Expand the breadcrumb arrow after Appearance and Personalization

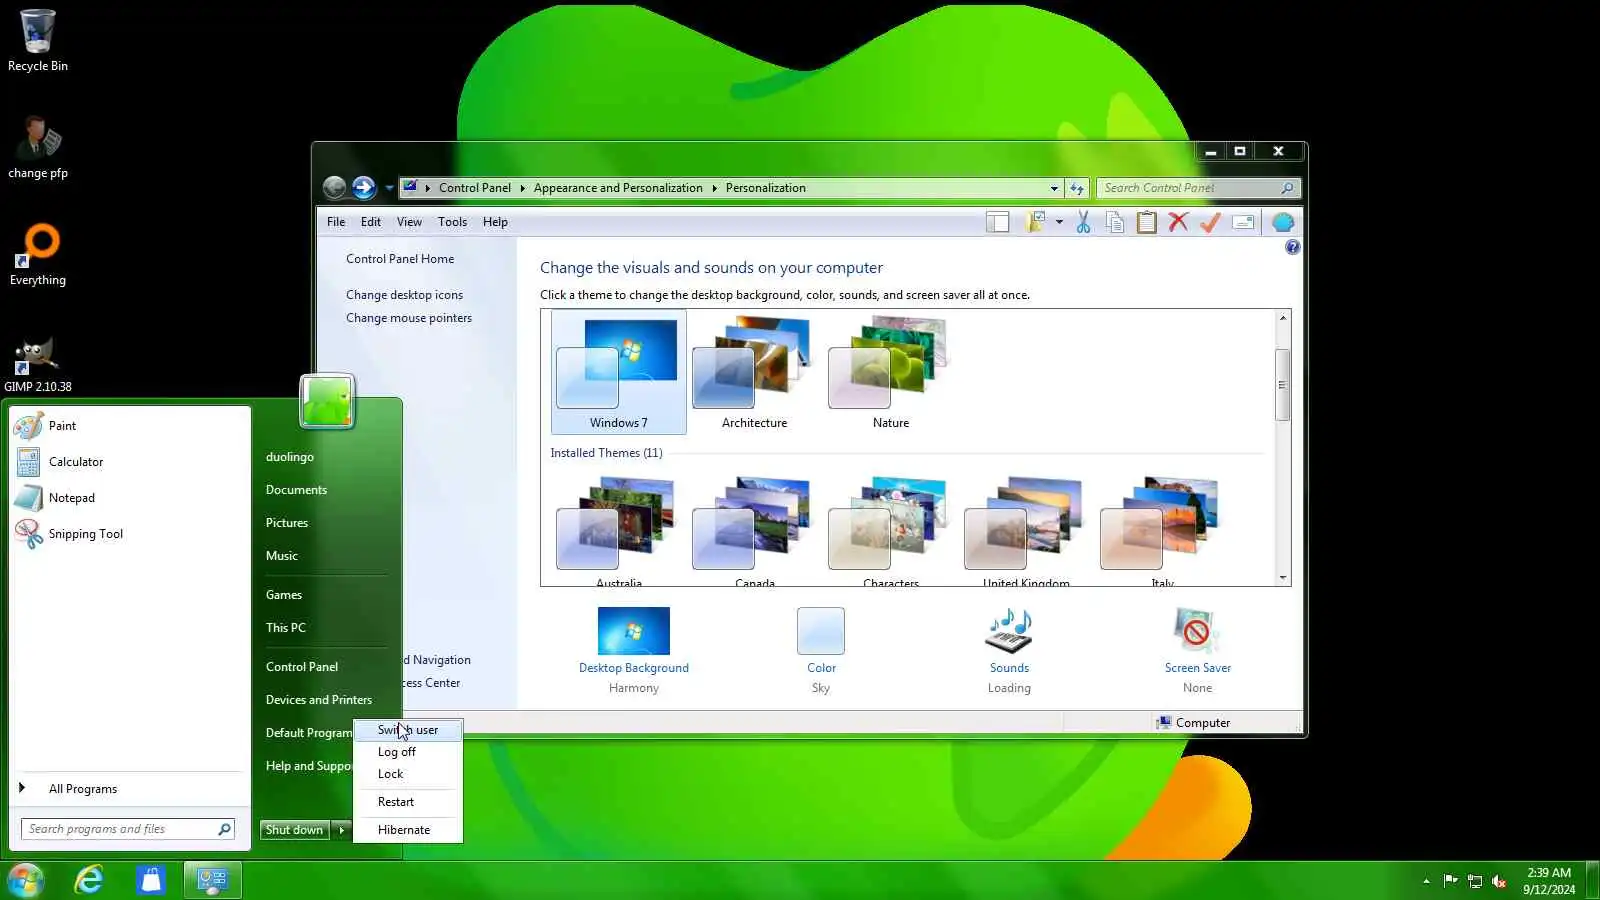(x=714, y=188)
